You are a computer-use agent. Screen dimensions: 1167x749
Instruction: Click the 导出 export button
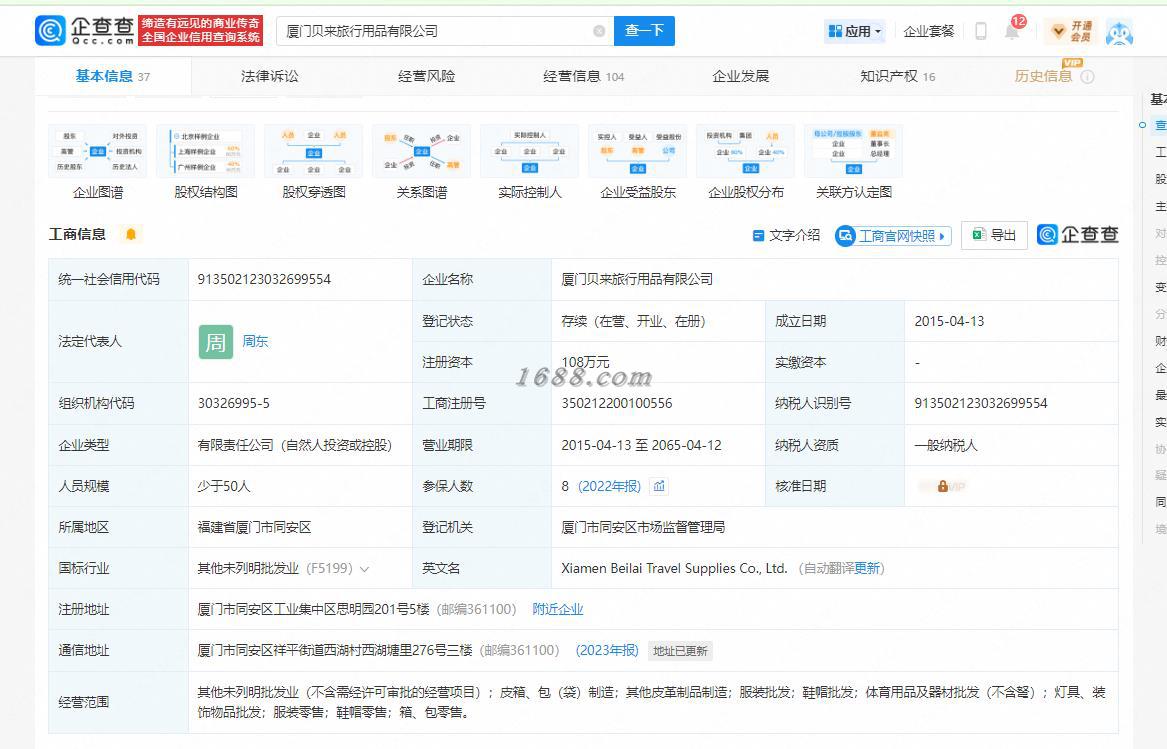pos(994,235)
